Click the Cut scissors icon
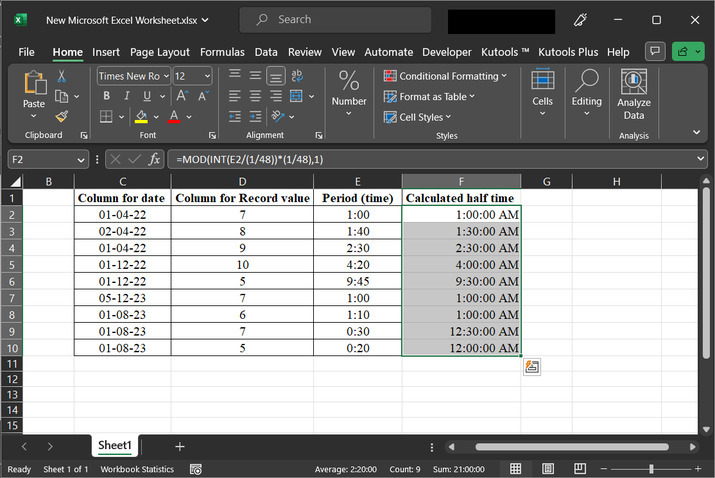Viewport: 715px width, 478px height. pos(62,77)
